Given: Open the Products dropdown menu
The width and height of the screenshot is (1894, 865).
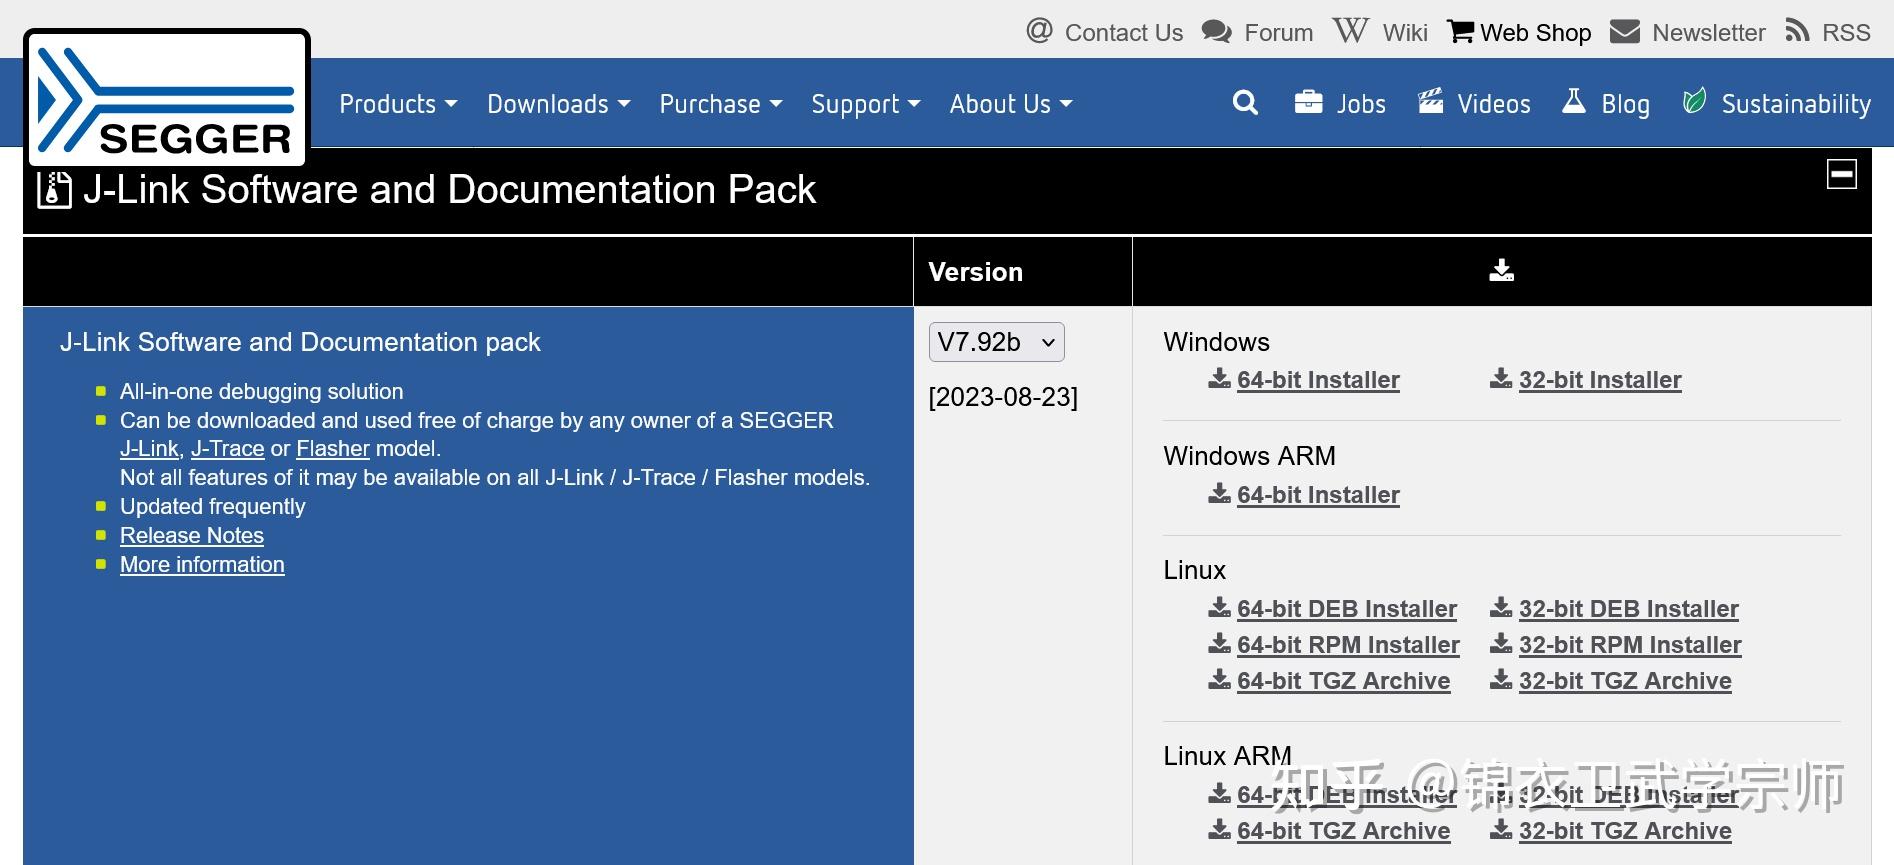Looking at the screenshot, I should click(398, 104).
